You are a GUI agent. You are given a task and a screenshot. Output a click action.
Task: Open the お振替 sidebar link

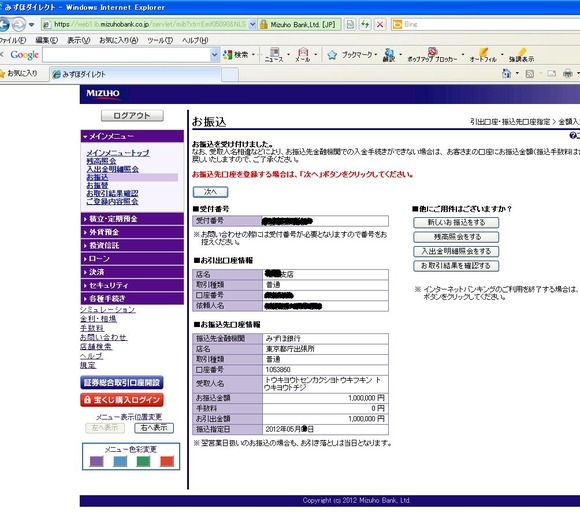97,185
